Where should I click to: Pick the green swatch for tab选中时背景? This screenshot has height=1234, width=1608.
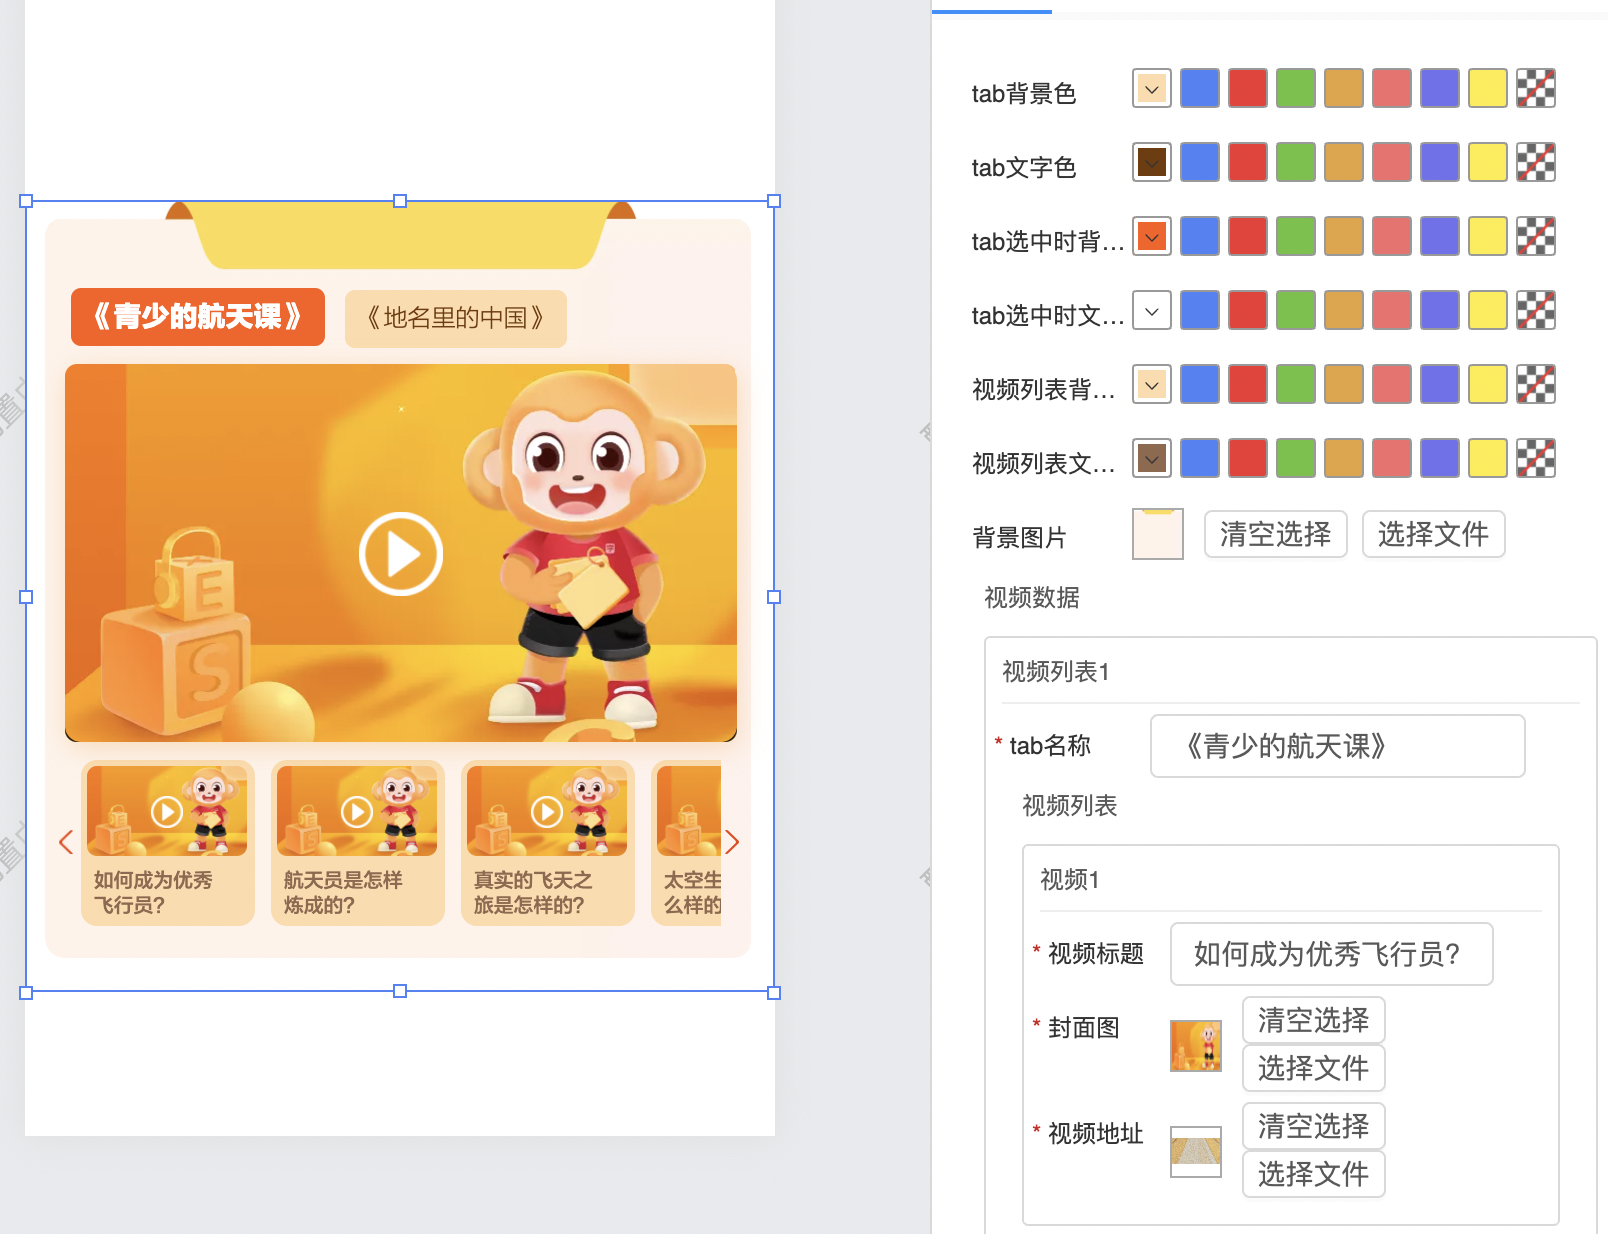1295,236
